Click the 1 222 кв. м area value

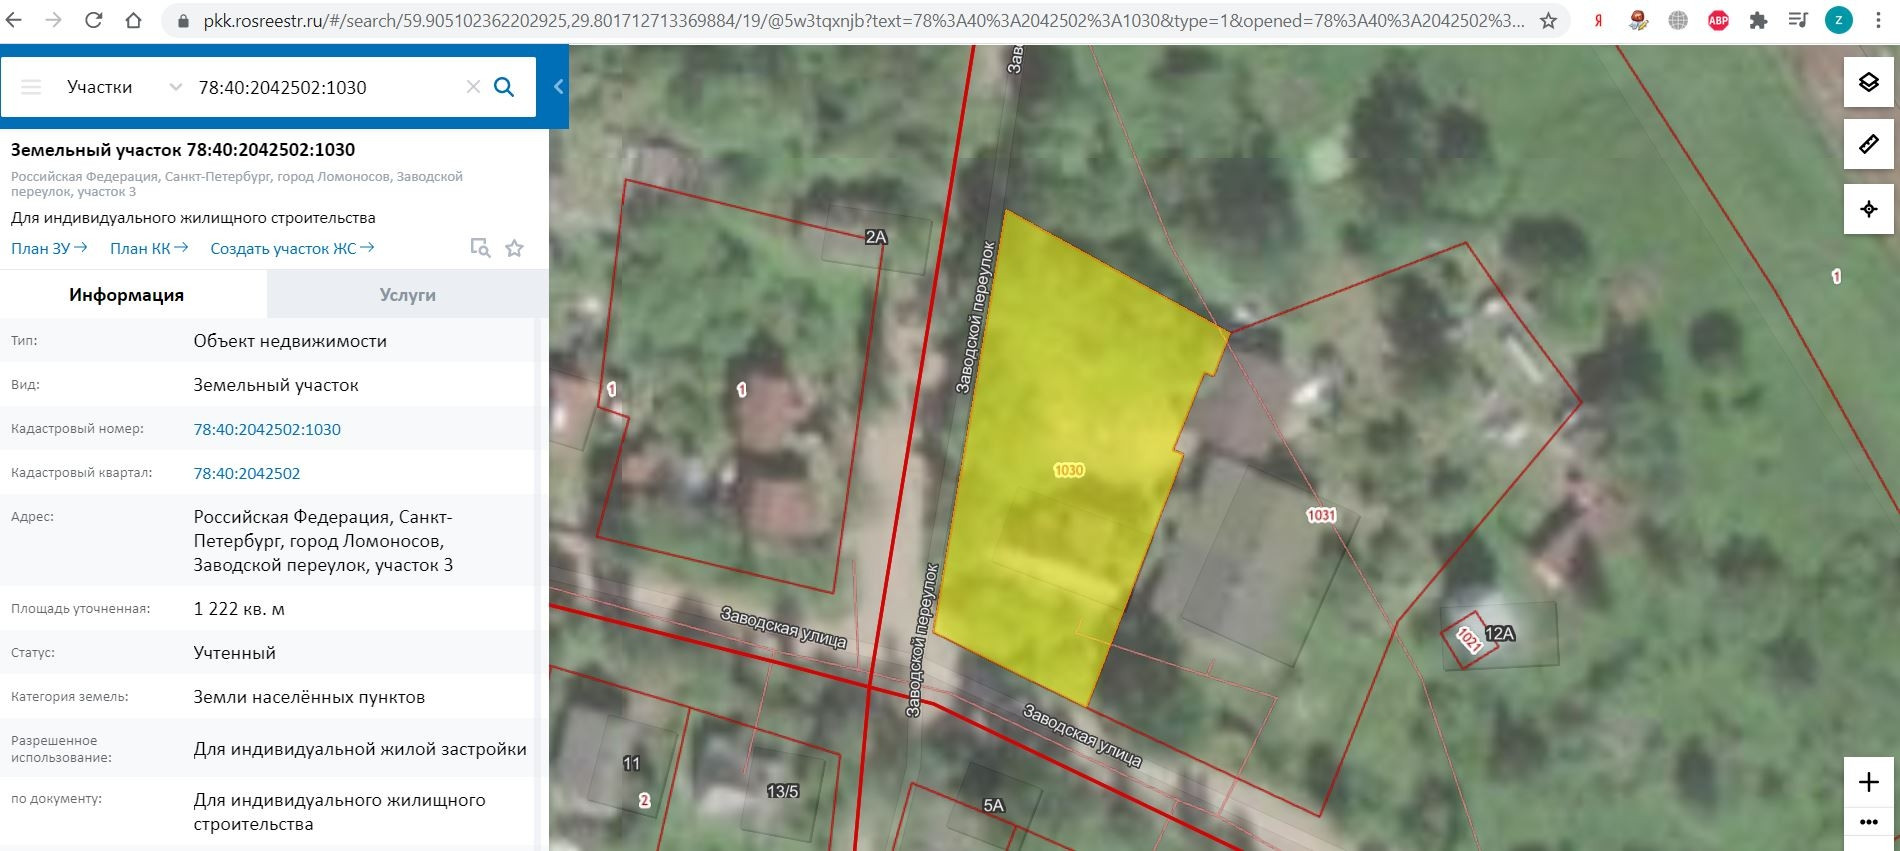[239, 609]
